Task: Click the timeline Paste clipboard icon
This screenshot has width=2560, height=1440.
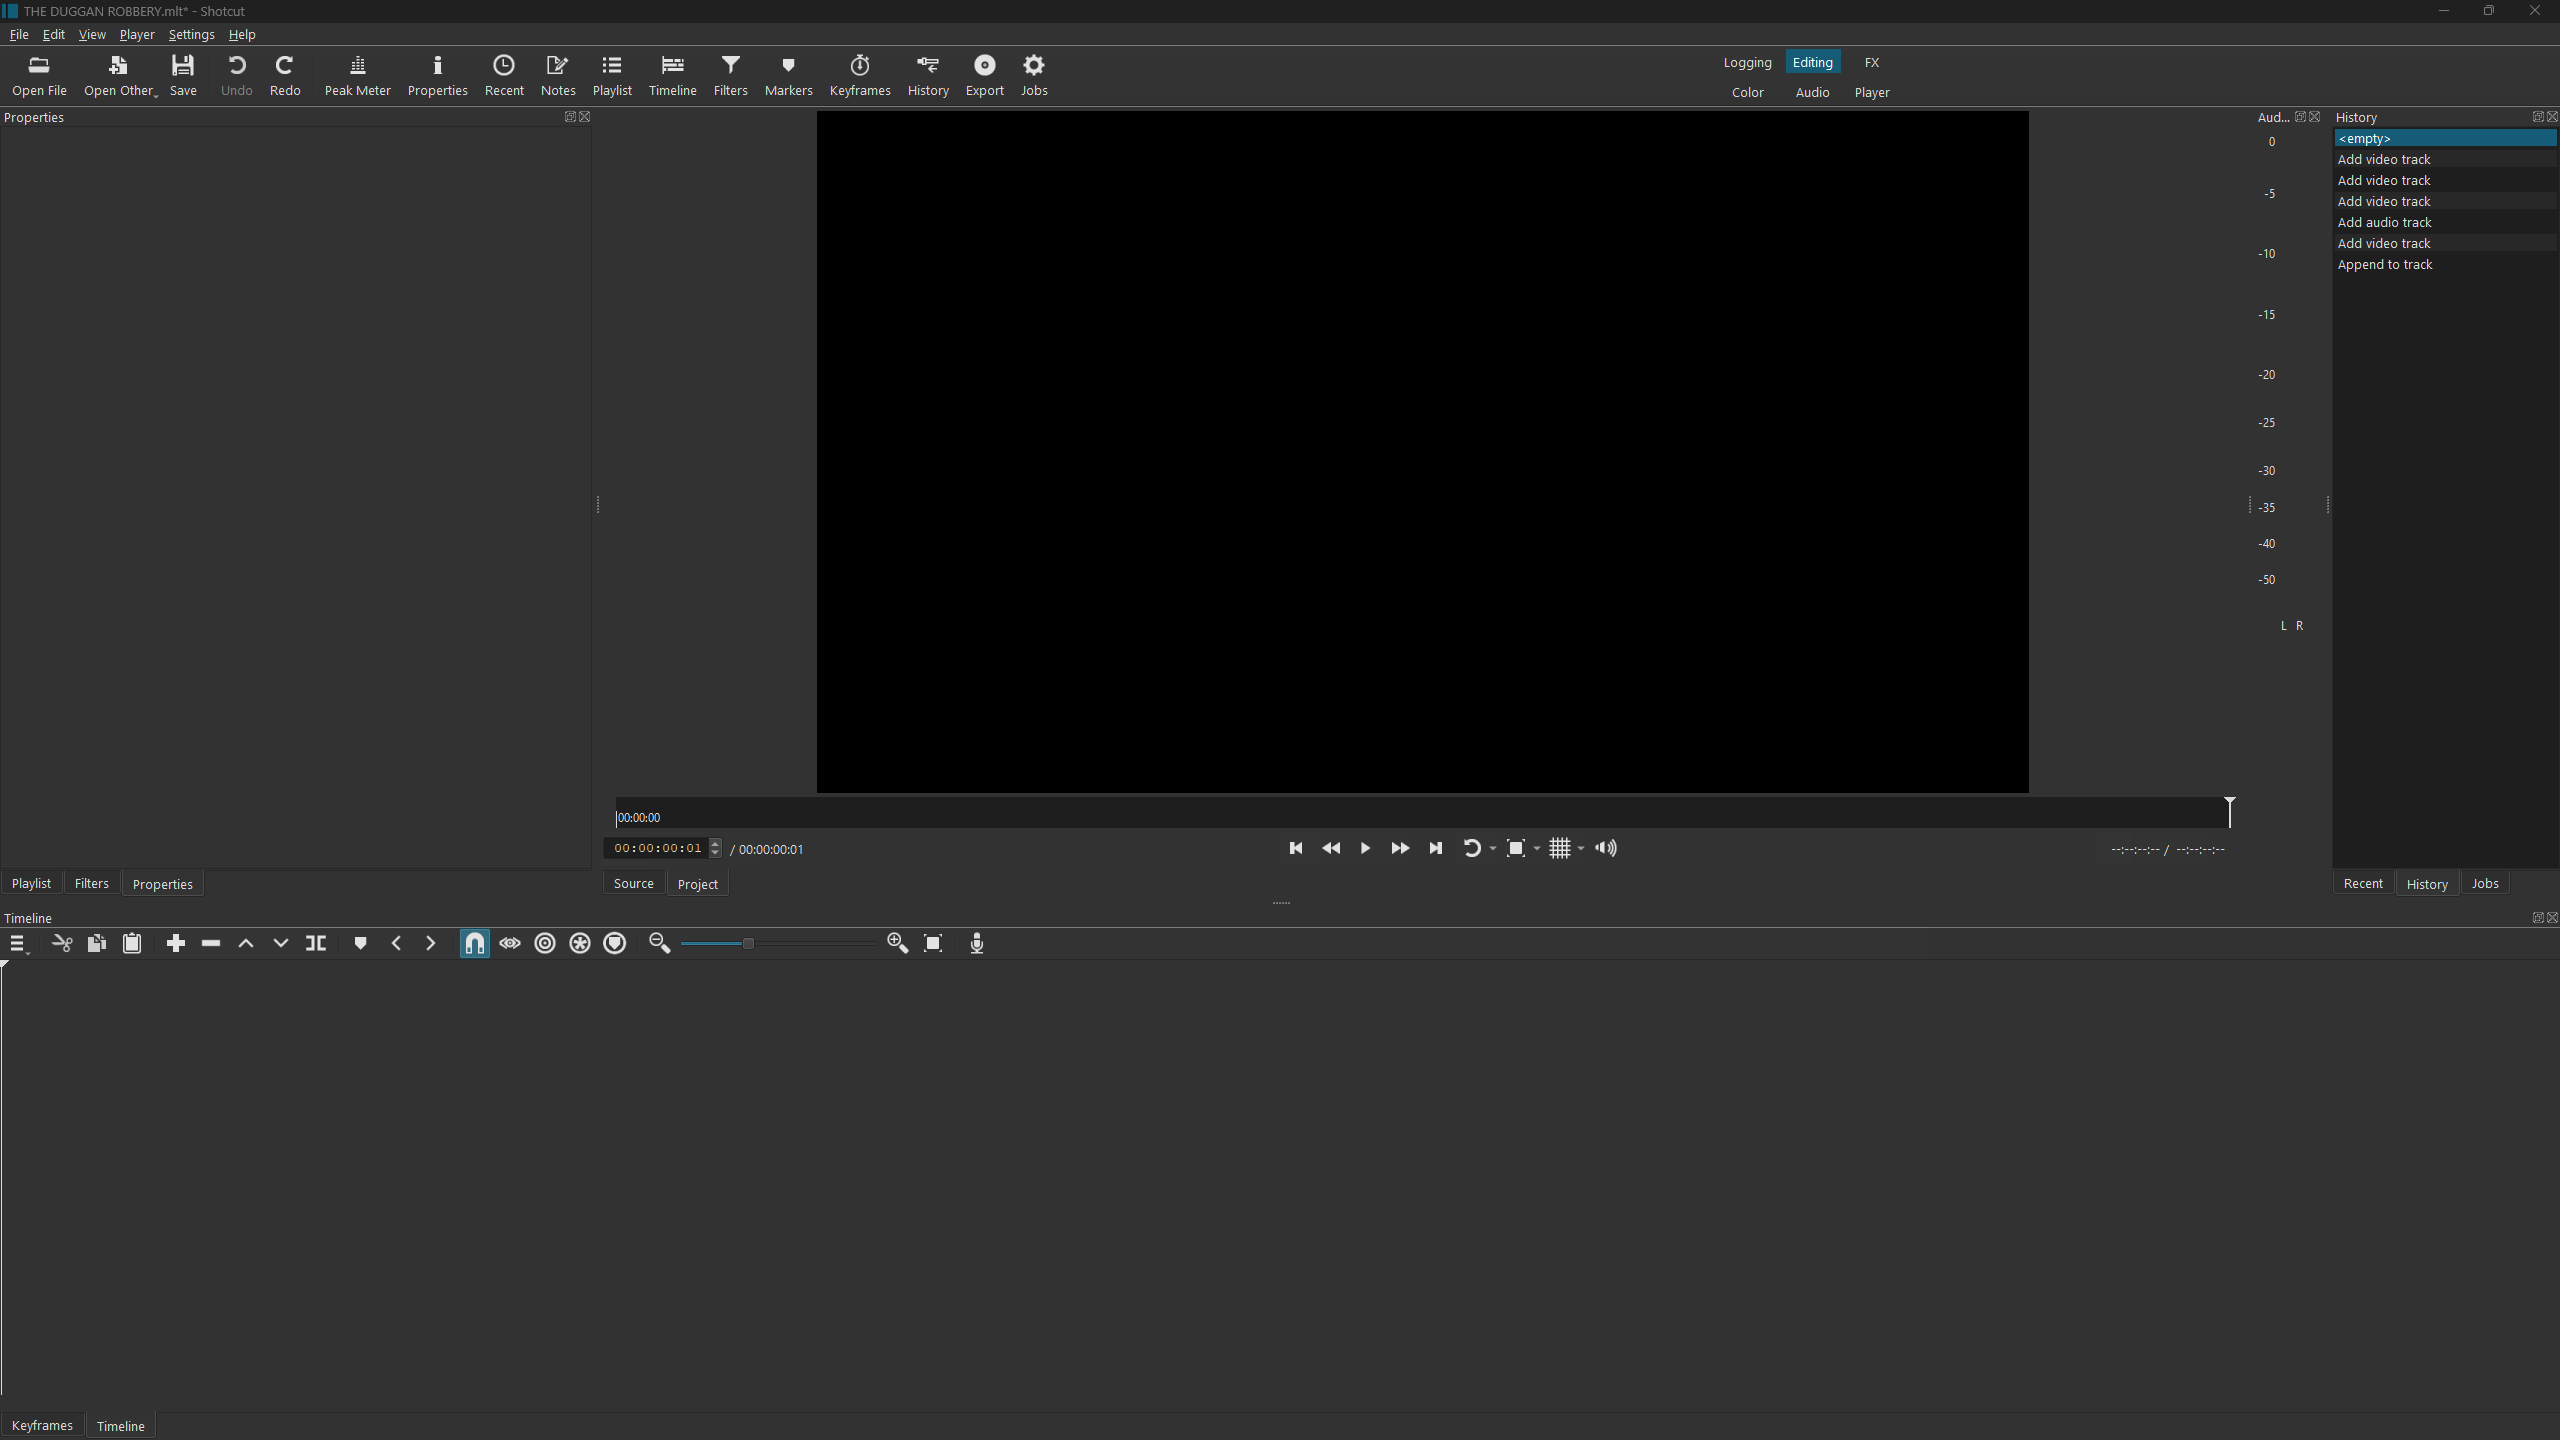Action: click(x=132, y=943)
